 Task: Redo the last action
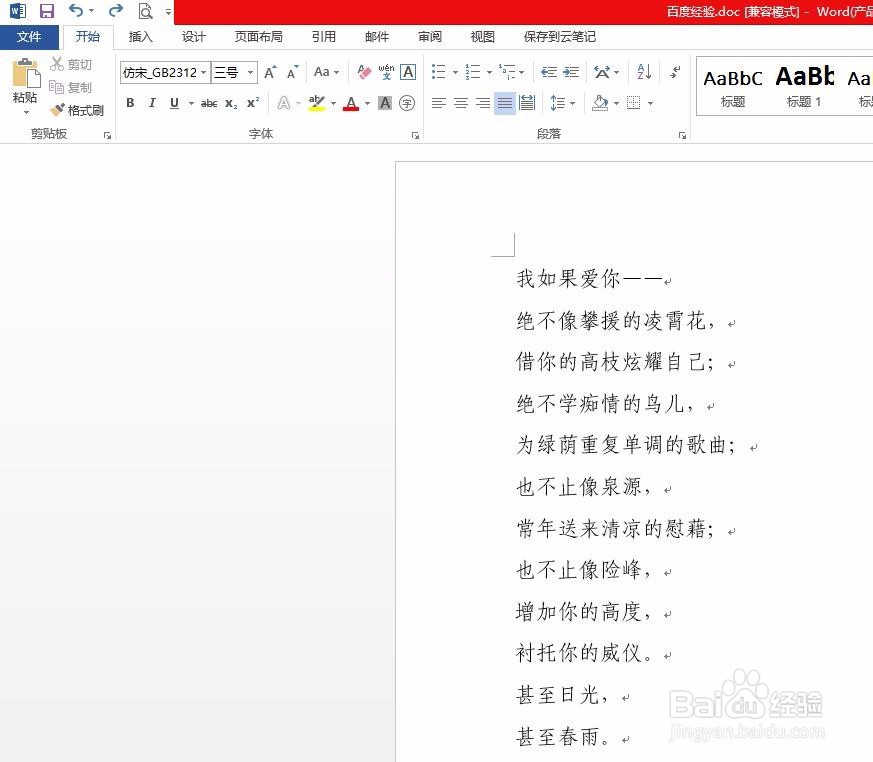pyautogui.click(x=115, y=10)
